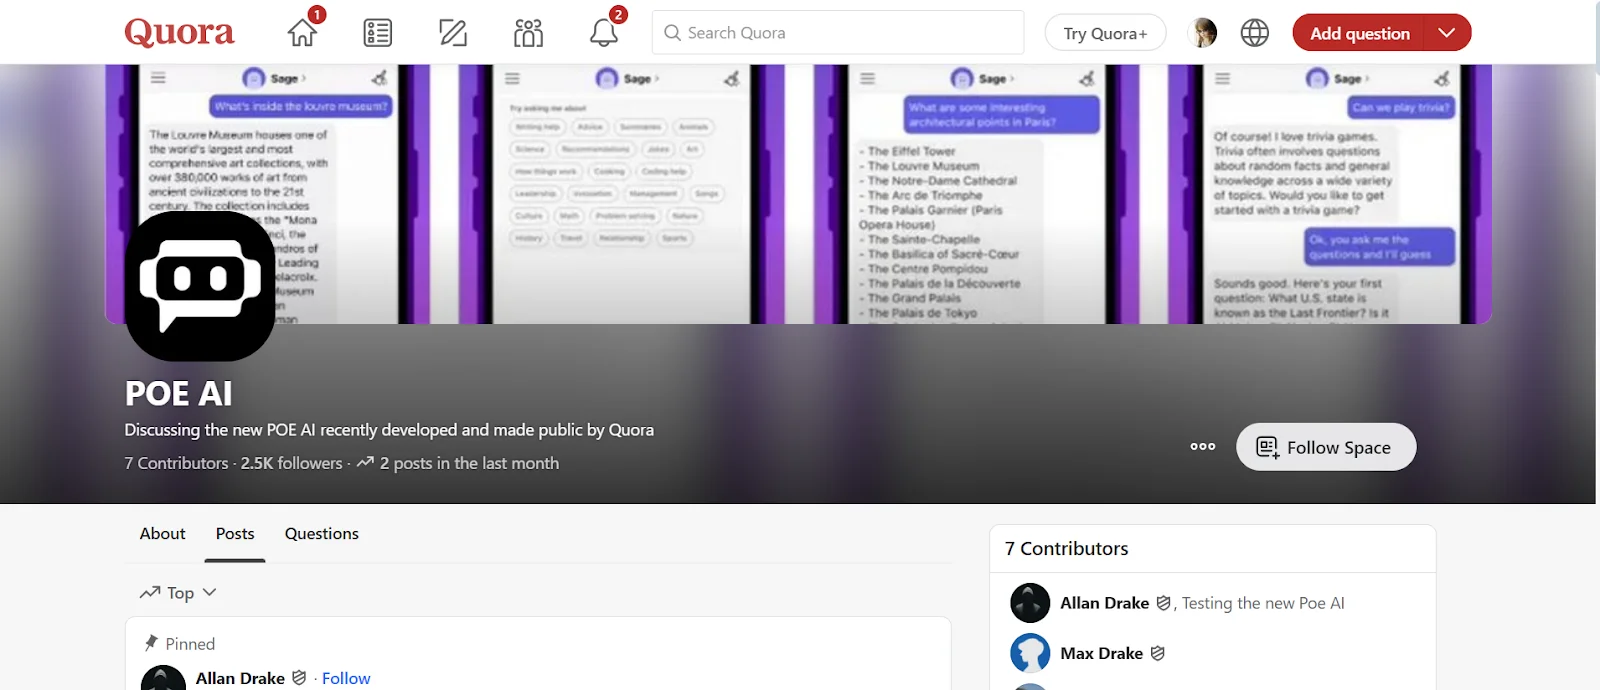The image size is (1600, 690).
Task: Open the Following list icon
Action: click(x=378, y=33)
